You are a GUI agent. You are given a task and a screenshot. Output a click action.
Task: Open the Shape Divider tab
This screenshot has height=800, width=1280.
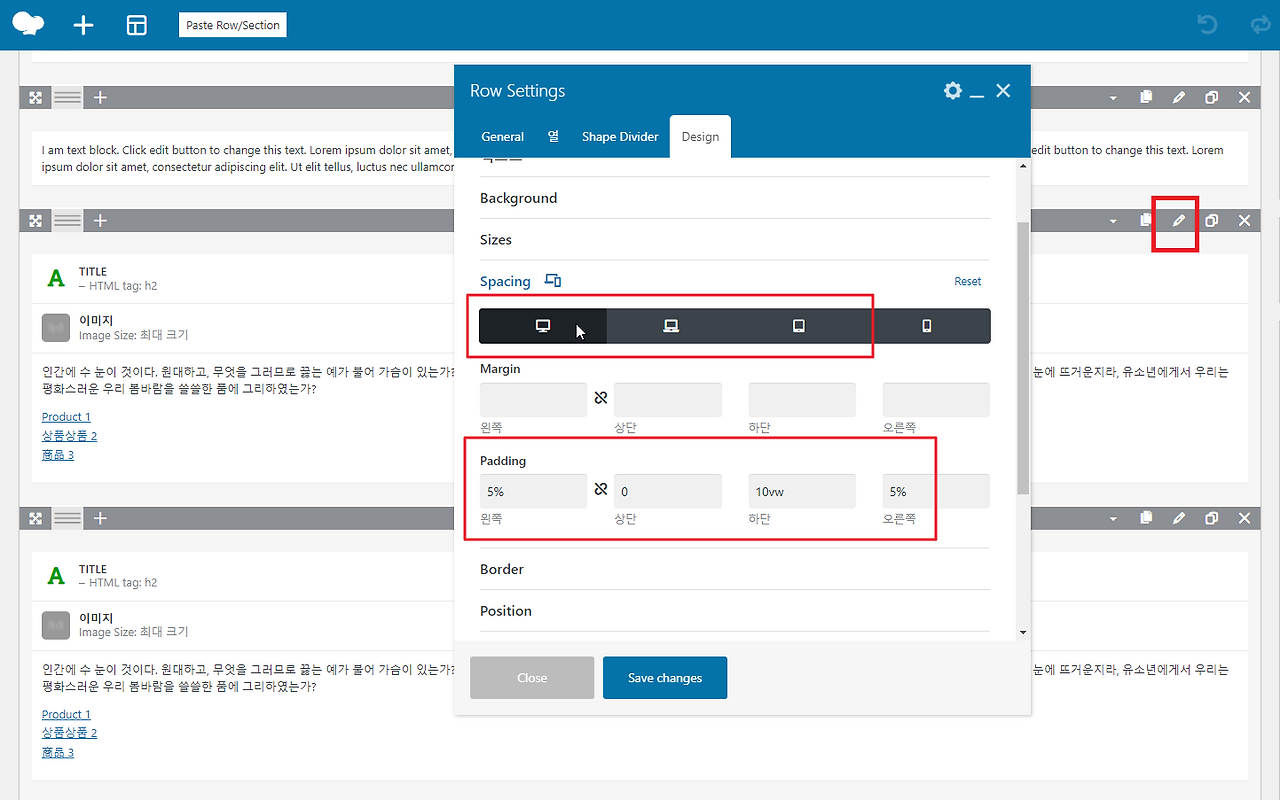(x=620, y=137)
